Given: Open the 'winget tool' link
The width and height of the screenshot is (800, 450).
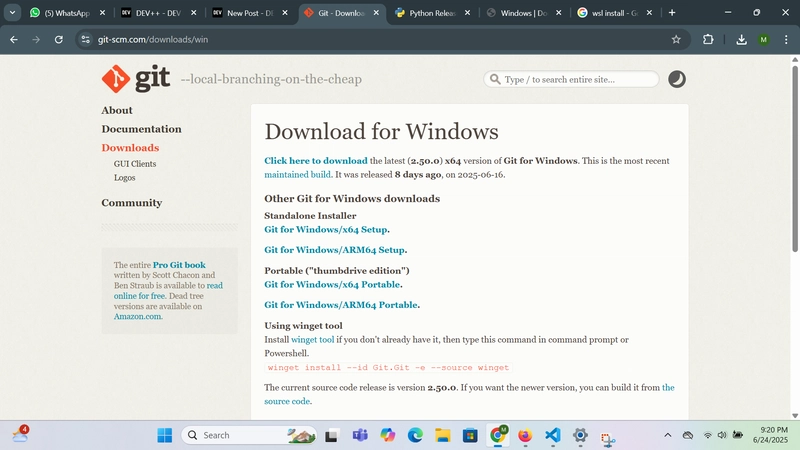Looking at the screenshot, I should 312,339.
